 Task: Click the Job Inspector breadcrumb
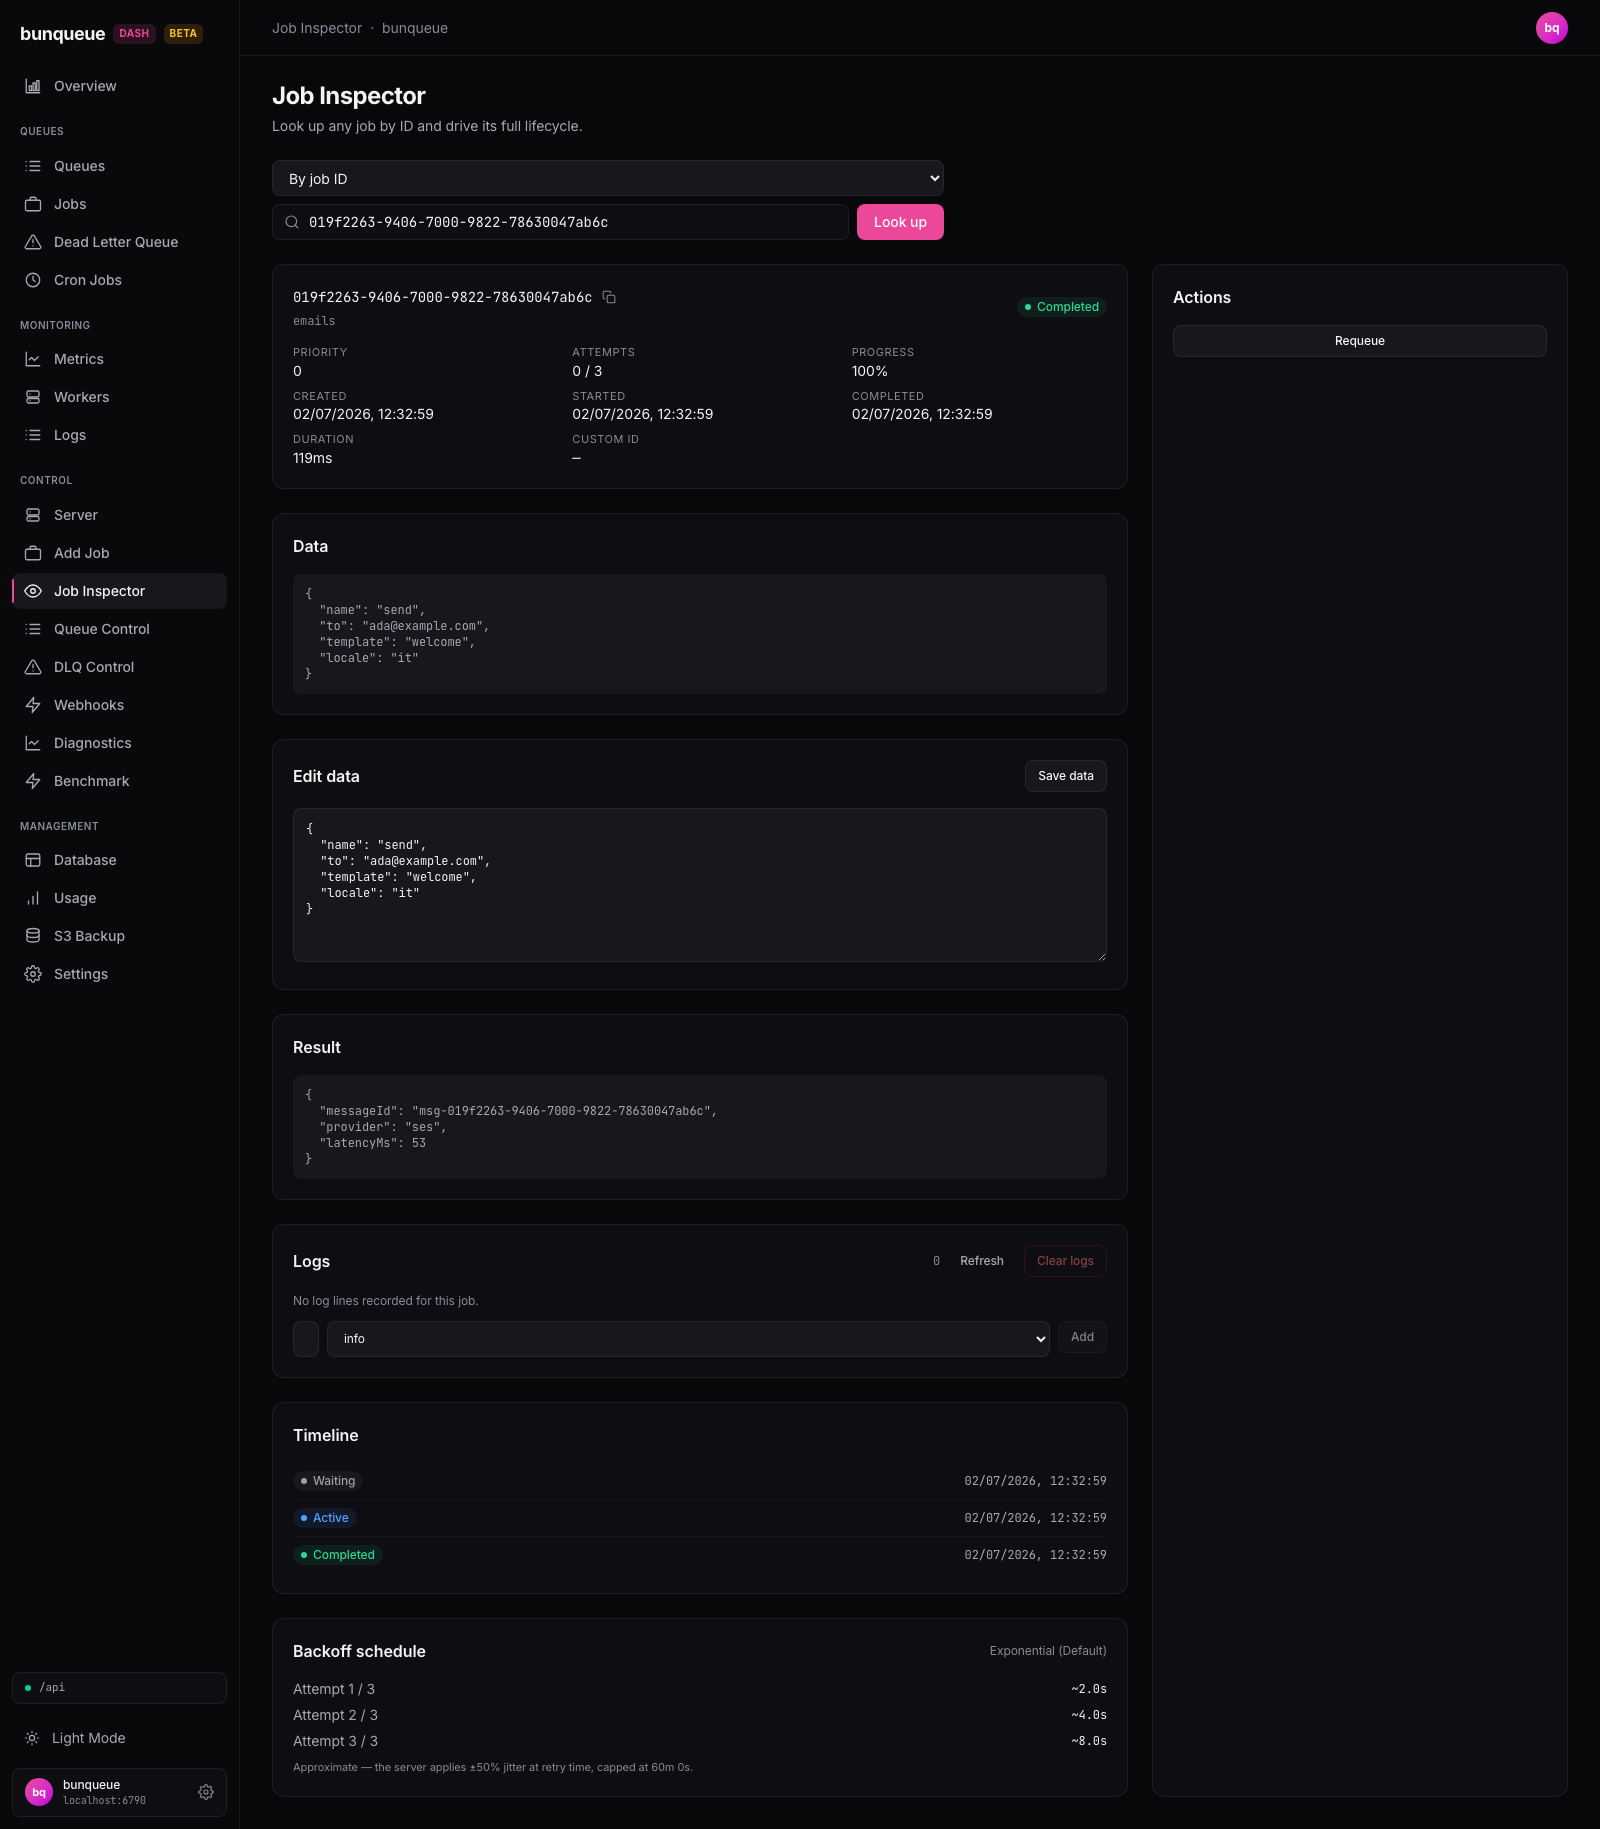click(317, 28)
